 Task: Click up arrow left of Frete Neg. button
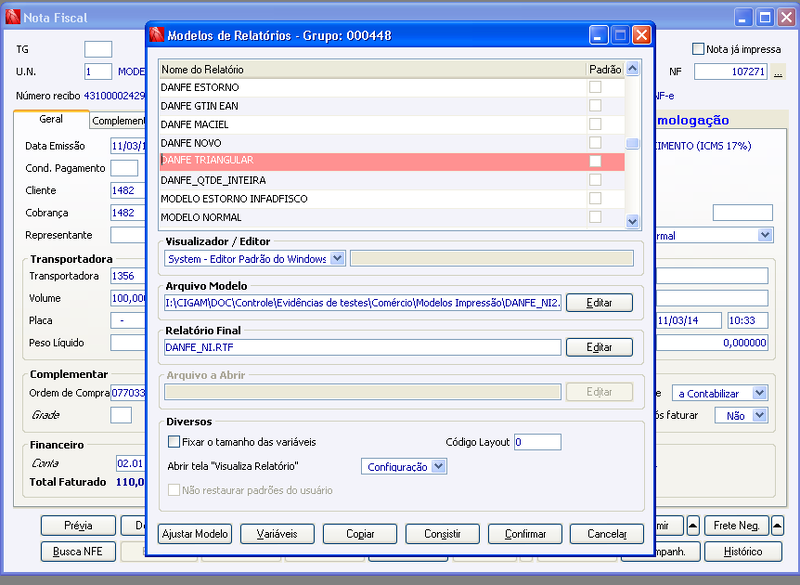click(x=693, y=525)
